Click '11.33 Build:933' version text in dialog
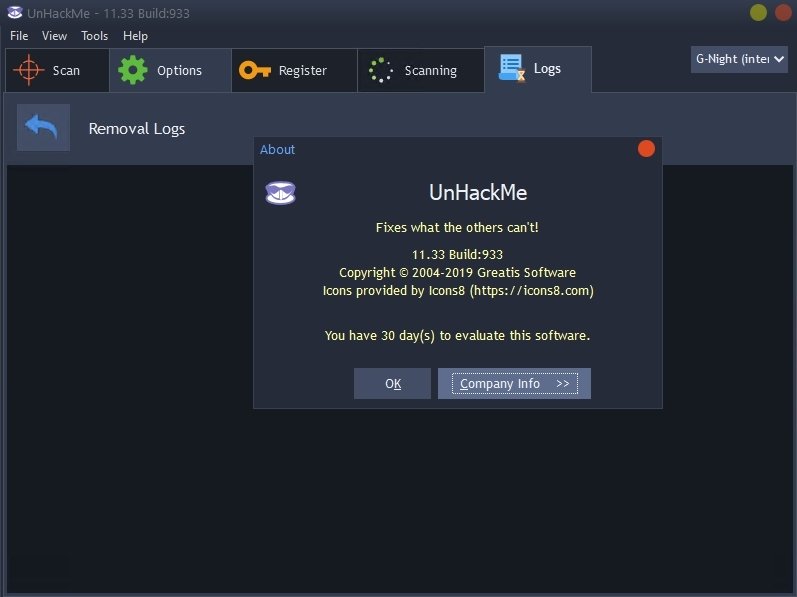 (x=457, y=254)
